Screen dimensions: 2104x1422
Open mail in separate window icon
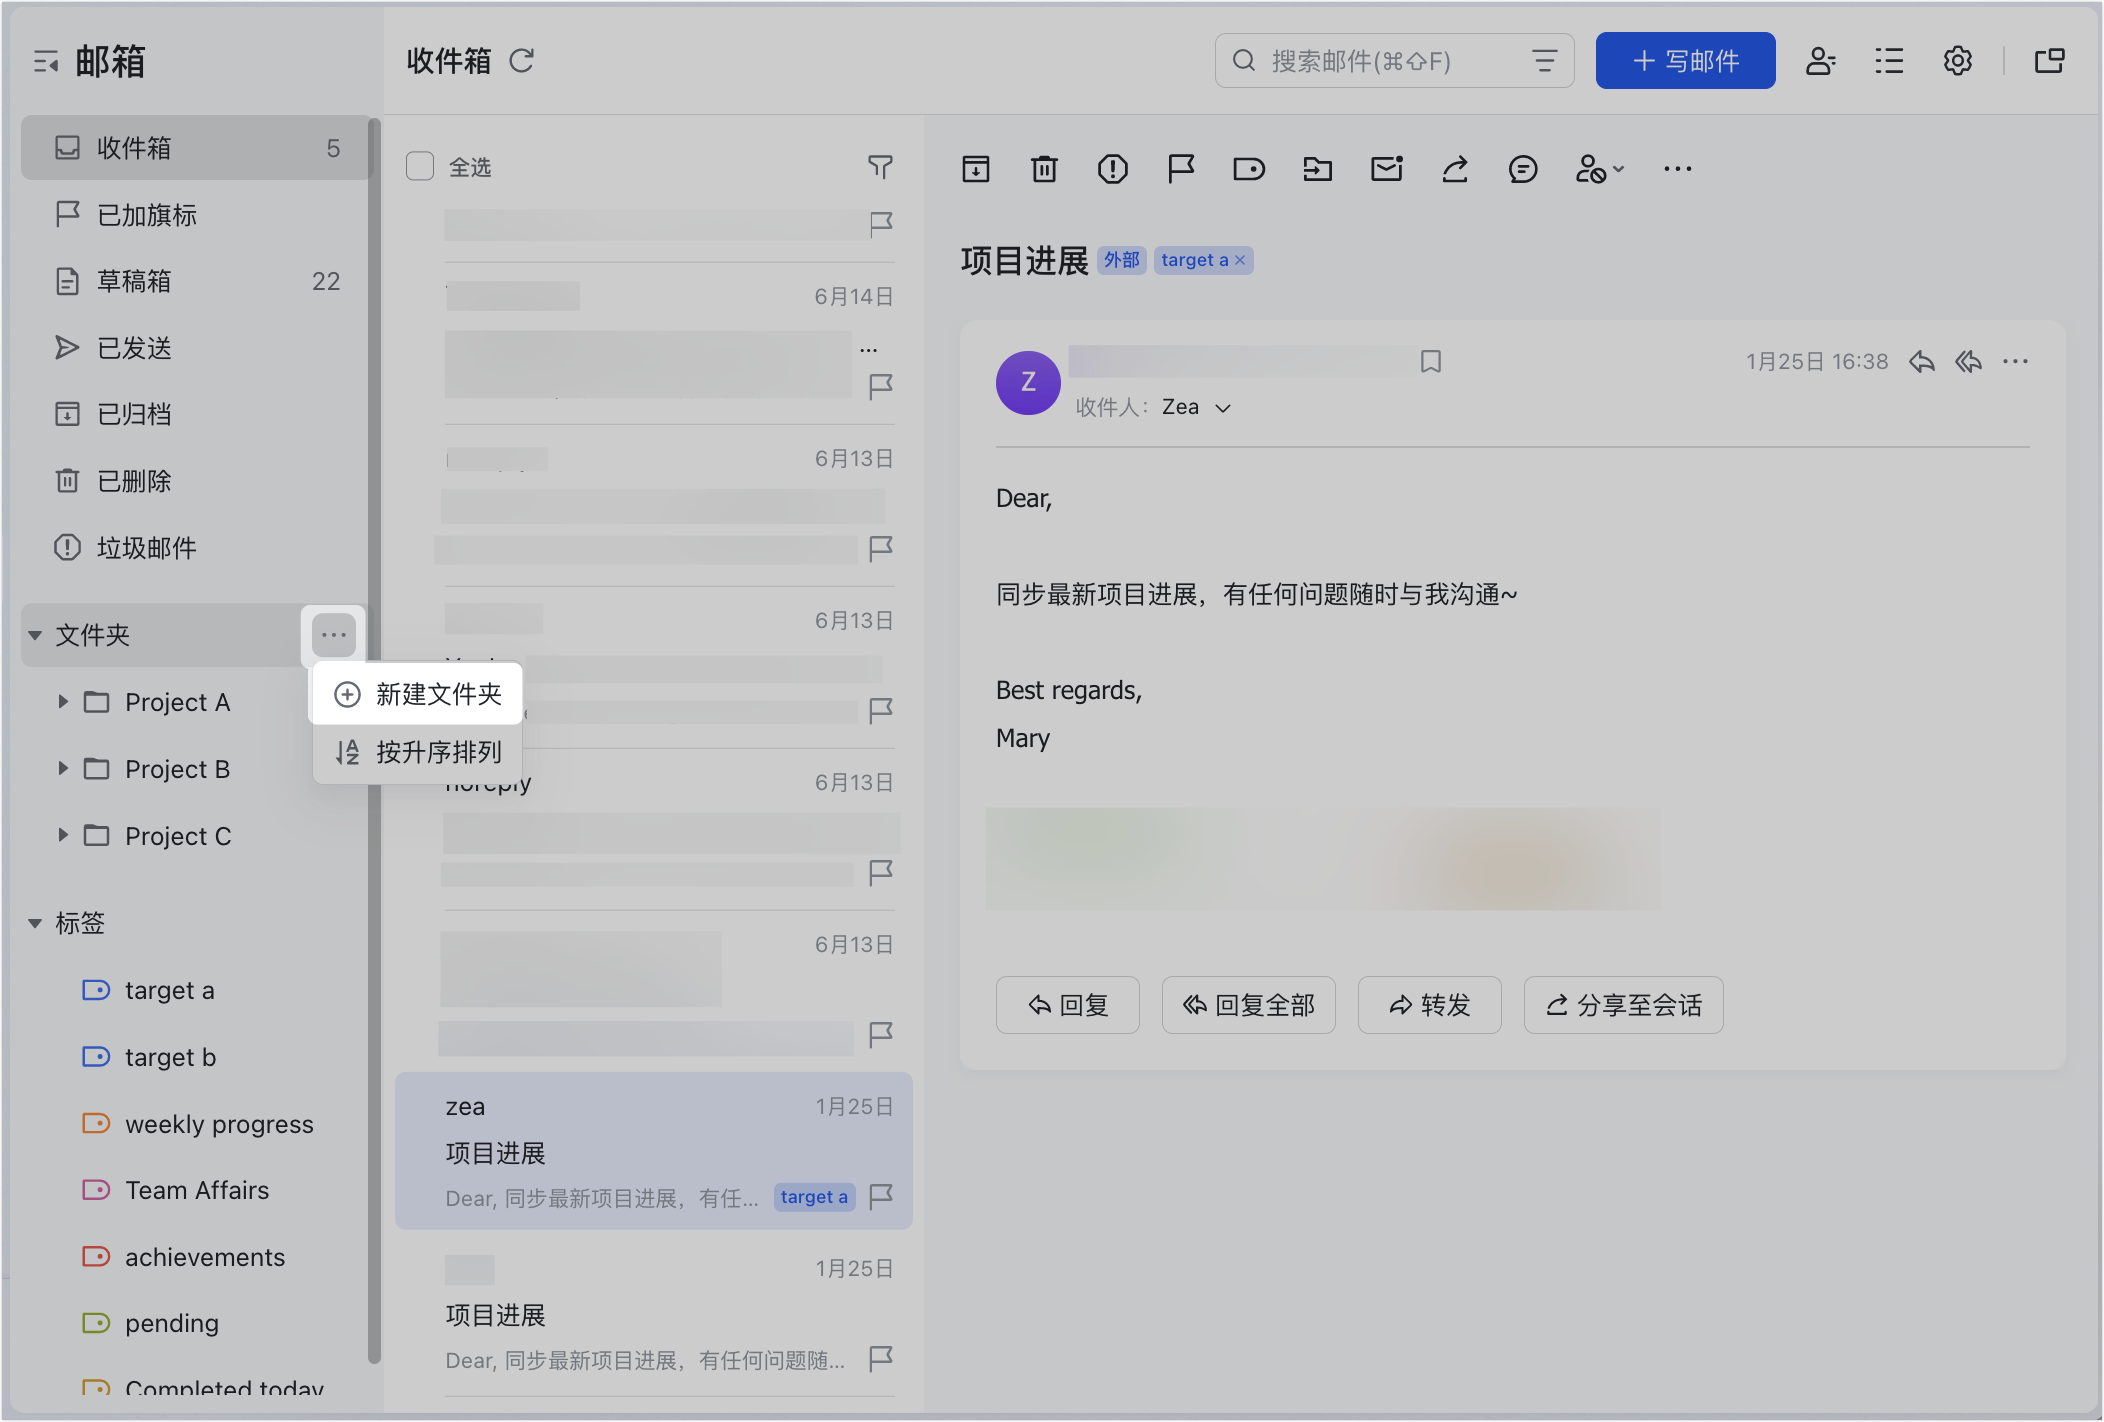coord(2050,61)
